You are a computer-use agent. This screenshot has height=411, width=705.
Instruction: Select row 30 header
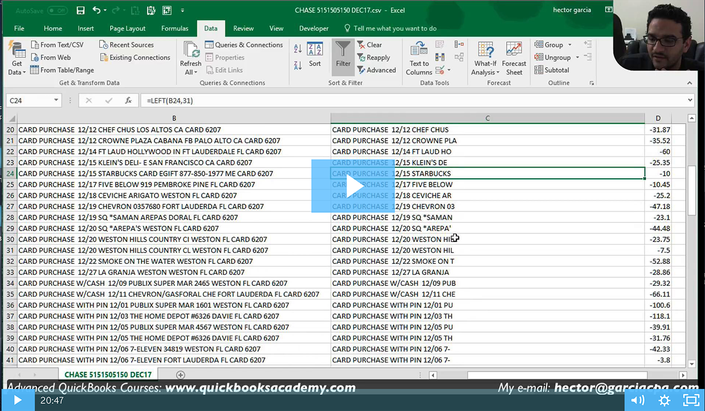10,239
